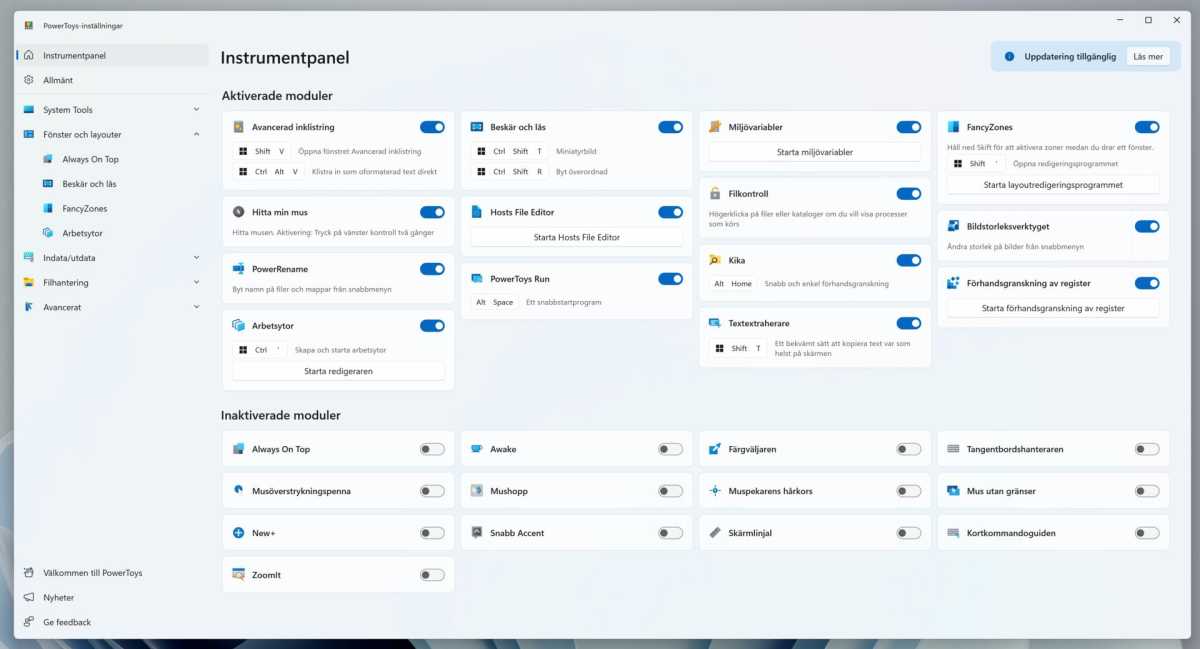Open the Allmänt settings page
This screenshot has height=649, width=1200.
[58, 80]
